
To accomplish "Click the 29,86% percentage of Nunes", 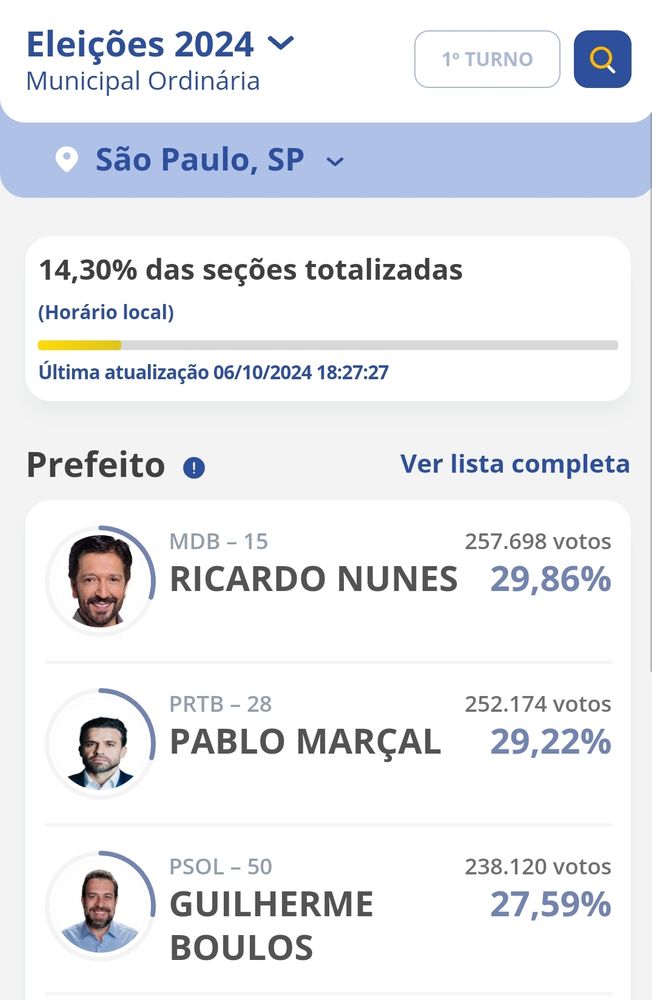I will pos(551,579).
